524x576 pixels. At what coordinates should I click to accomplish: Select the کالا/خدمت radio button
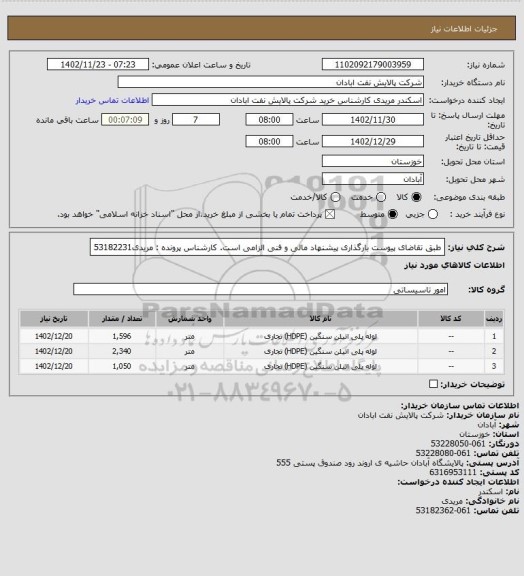[x=335, y=197]
